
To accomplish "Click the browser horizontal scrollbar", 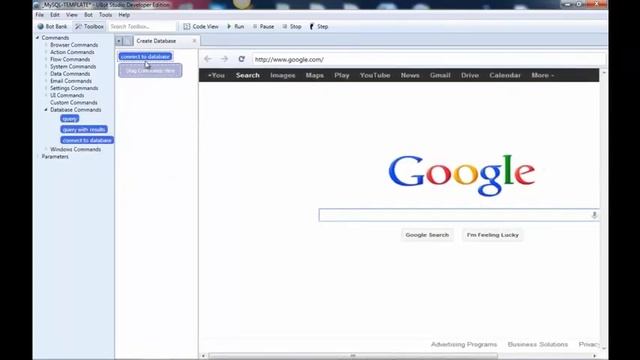I will tap(353, 356).
